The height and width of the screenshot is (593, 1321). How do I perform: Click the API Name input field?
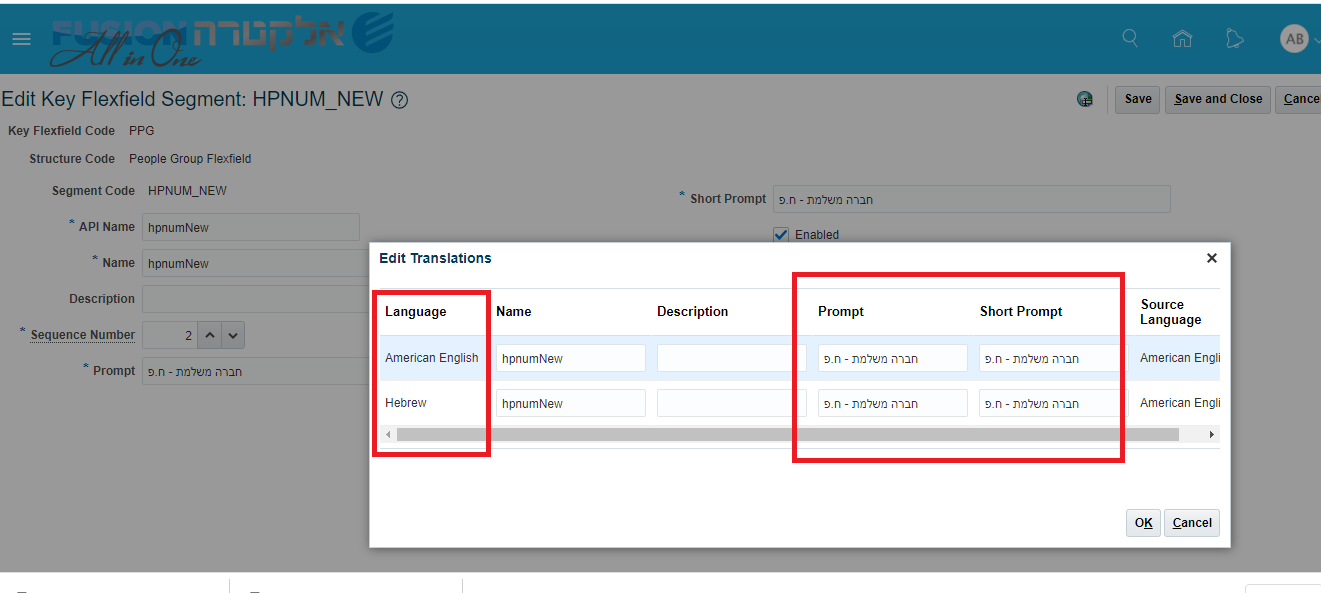click(251, 227)
